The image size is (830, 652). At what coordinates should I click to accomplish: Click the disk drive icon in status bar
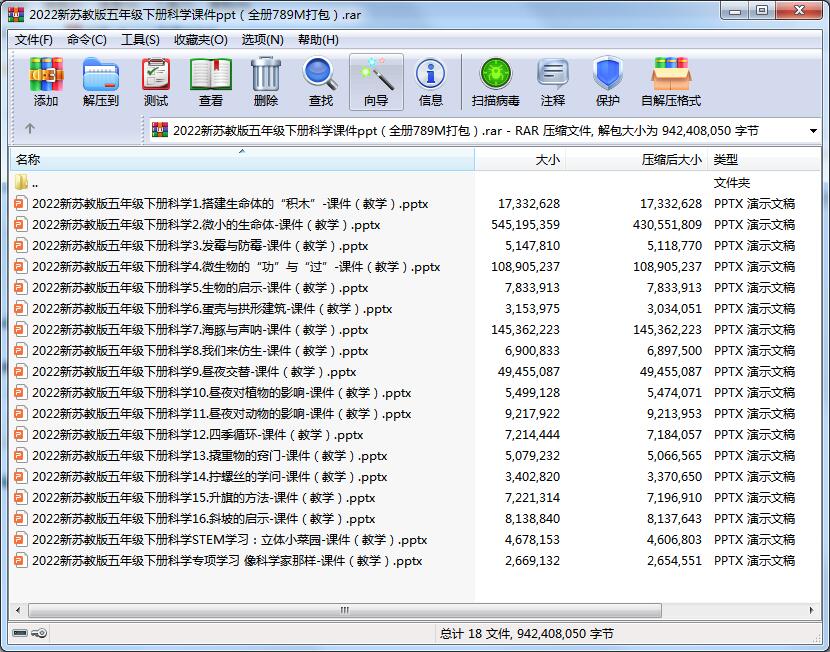(x=20, y=633)
